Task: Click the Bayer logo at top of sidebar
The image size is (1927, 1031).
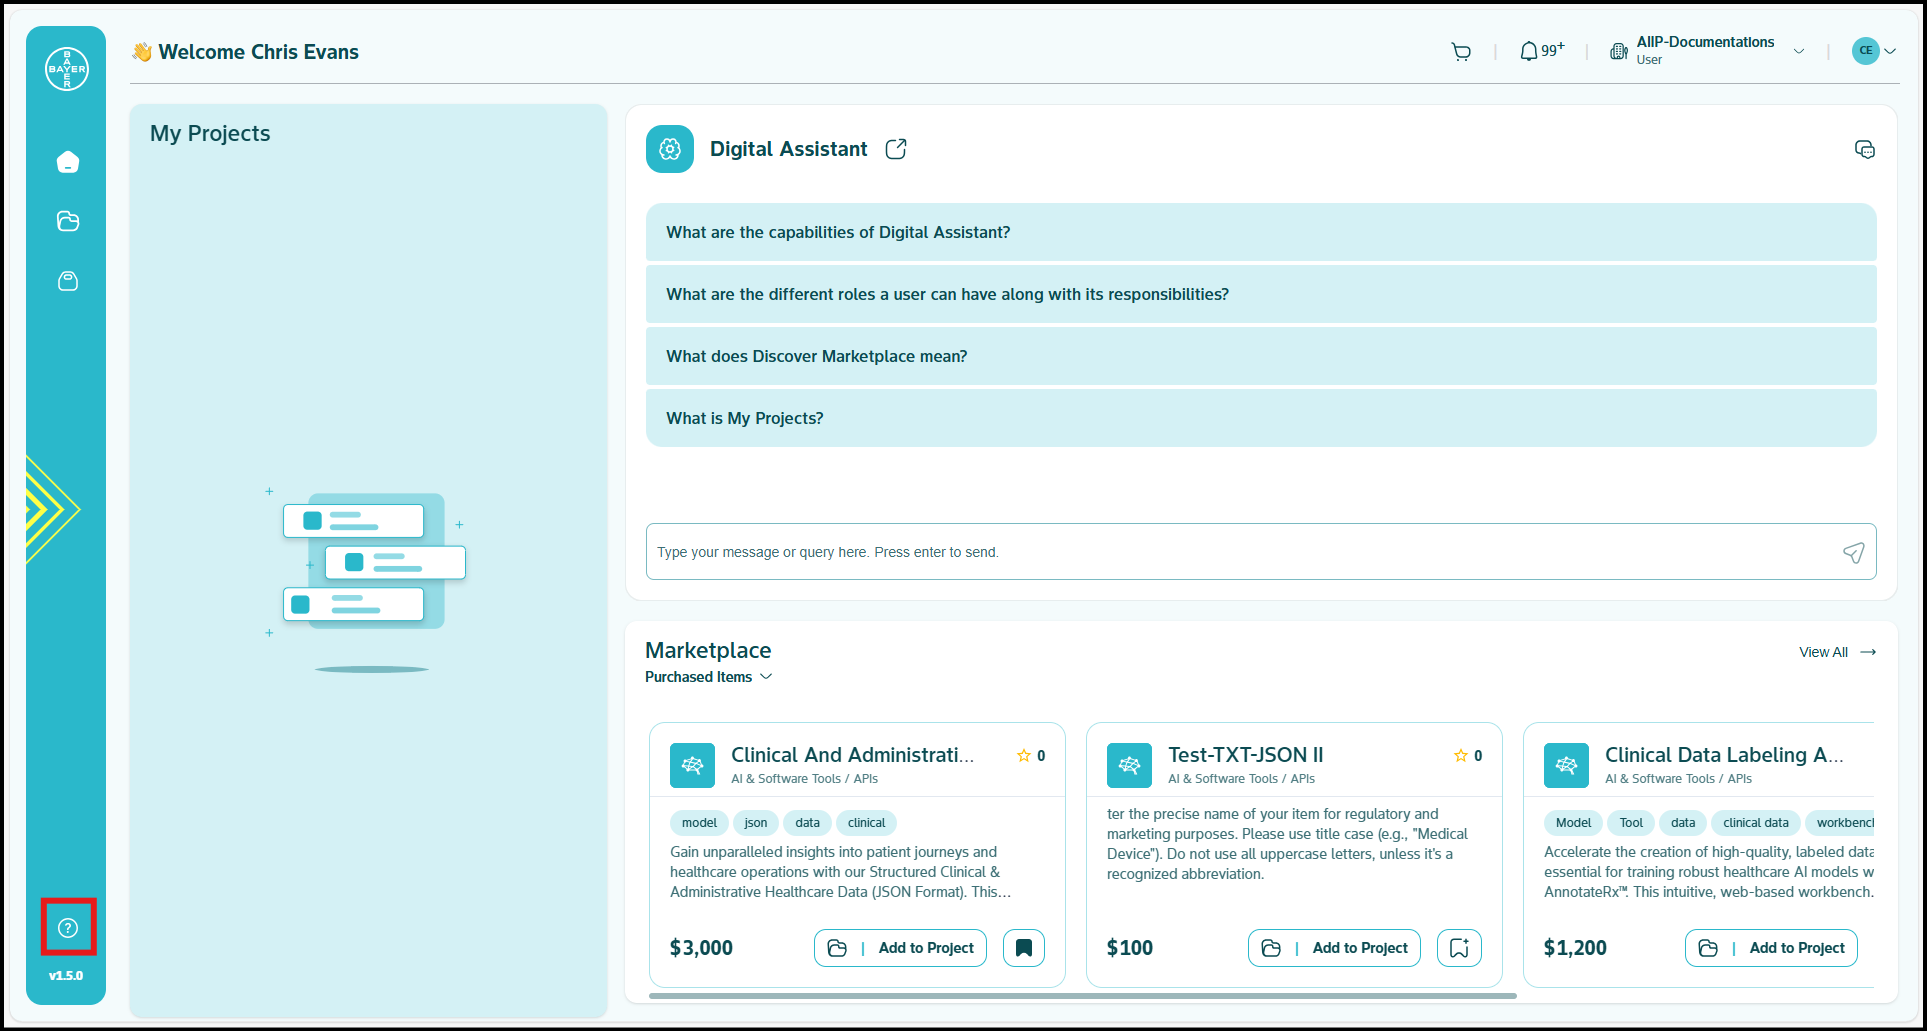Action: (66, 68)
